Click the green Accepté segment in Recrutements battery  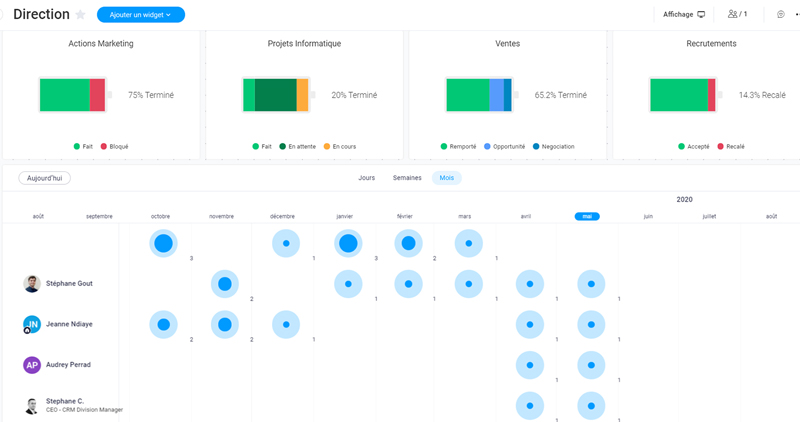click(x=679, y=95)
